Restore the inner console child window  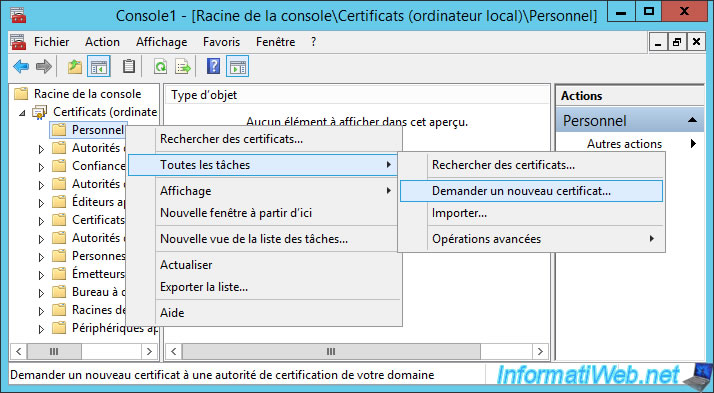[x=677, y=42]
